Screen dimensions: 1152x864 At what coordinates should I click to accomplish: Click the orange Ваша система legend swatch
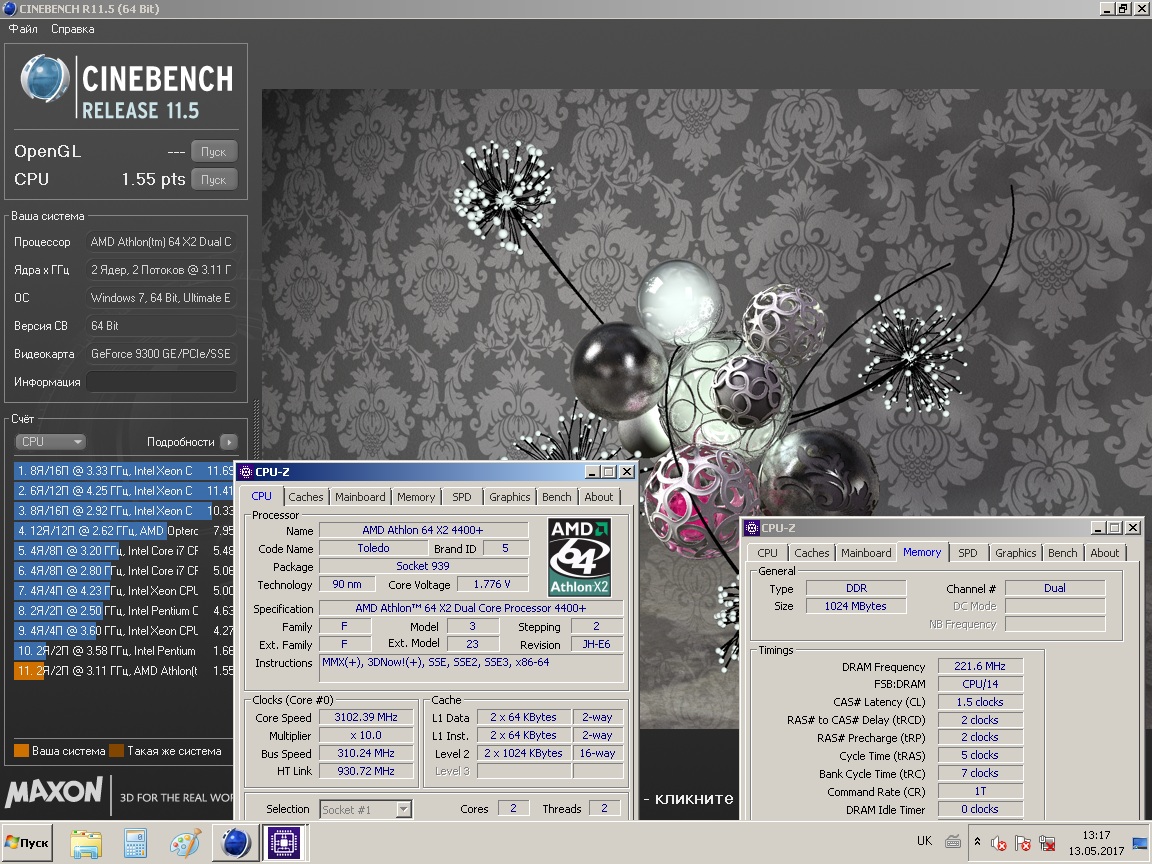(21, 751)
